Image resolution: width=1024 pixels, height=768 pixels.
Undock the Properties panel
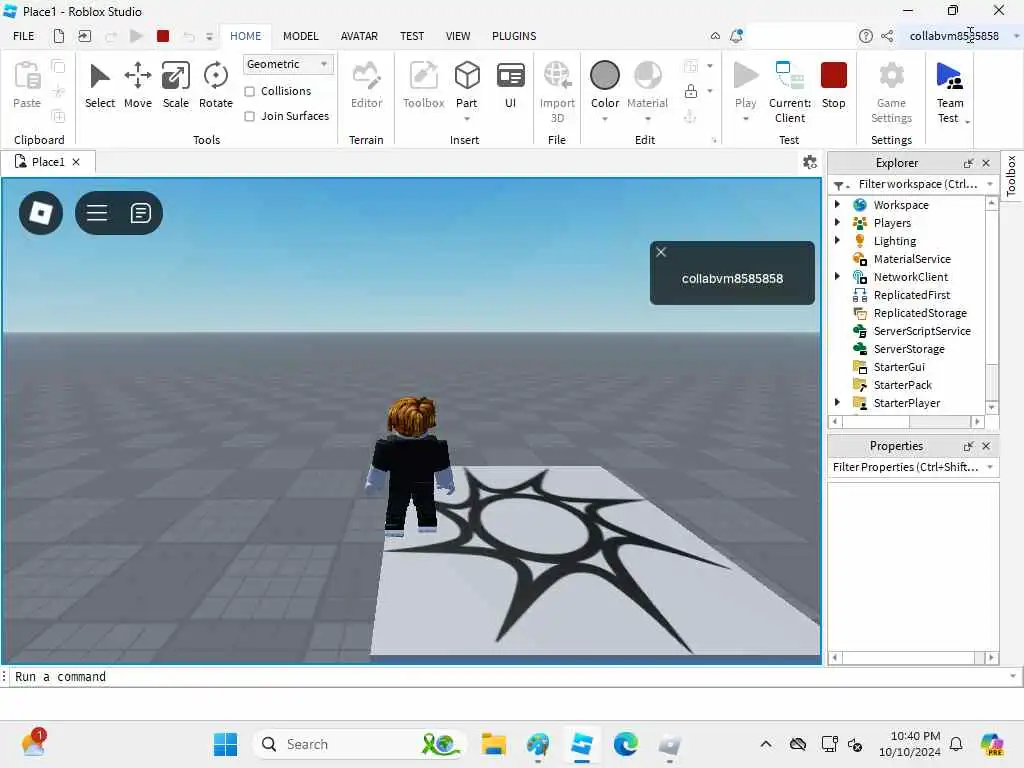[x=968, y=446]
